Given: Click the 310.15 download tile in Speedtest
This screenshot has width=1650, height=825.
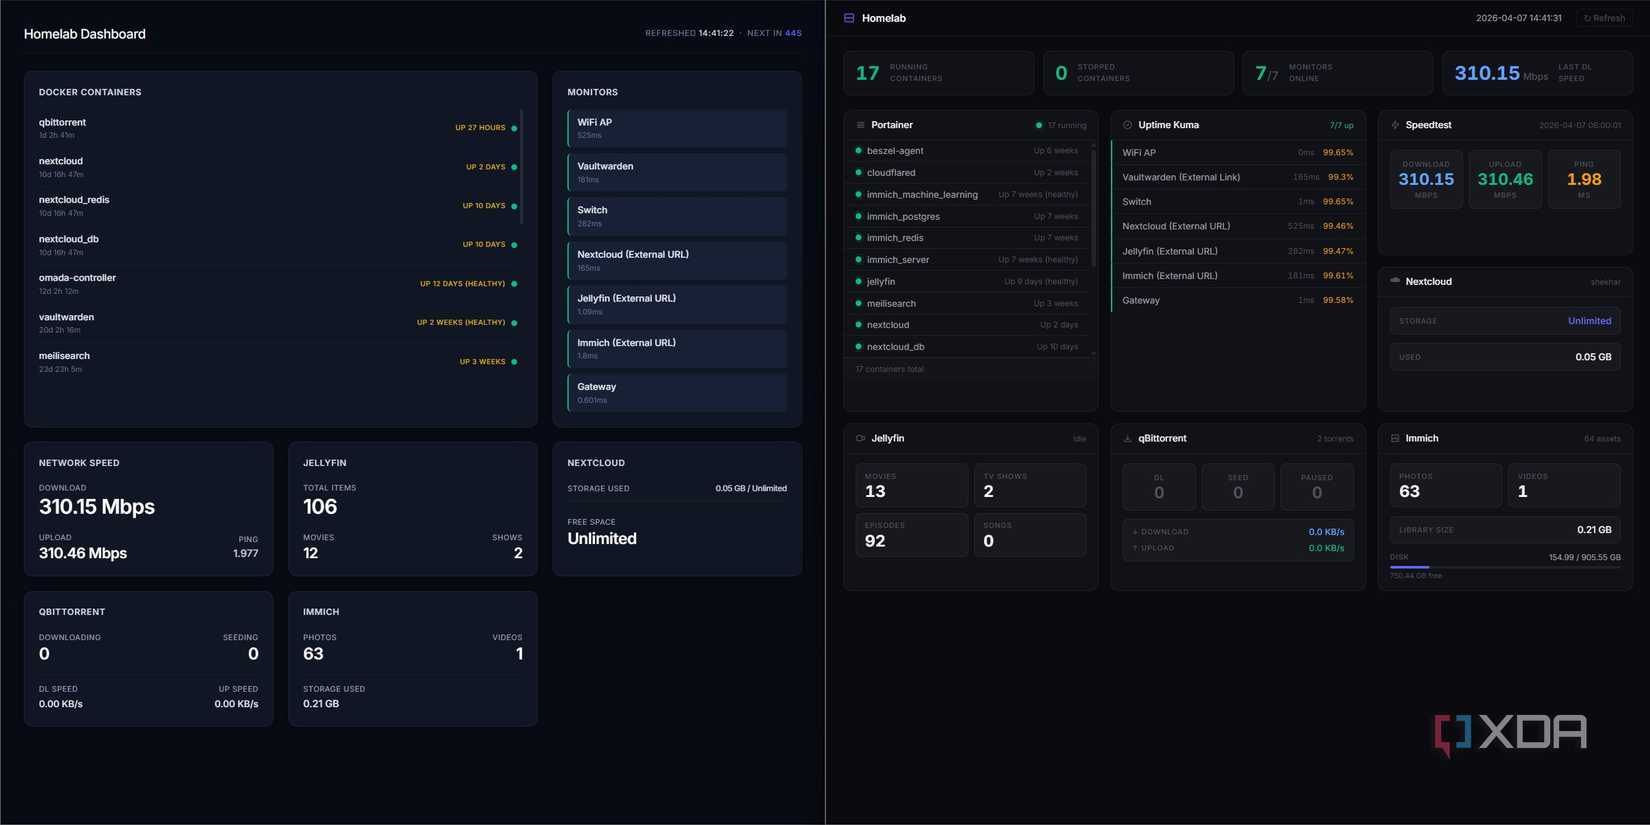Looking at the screenshot, I should coord(1426,179).
